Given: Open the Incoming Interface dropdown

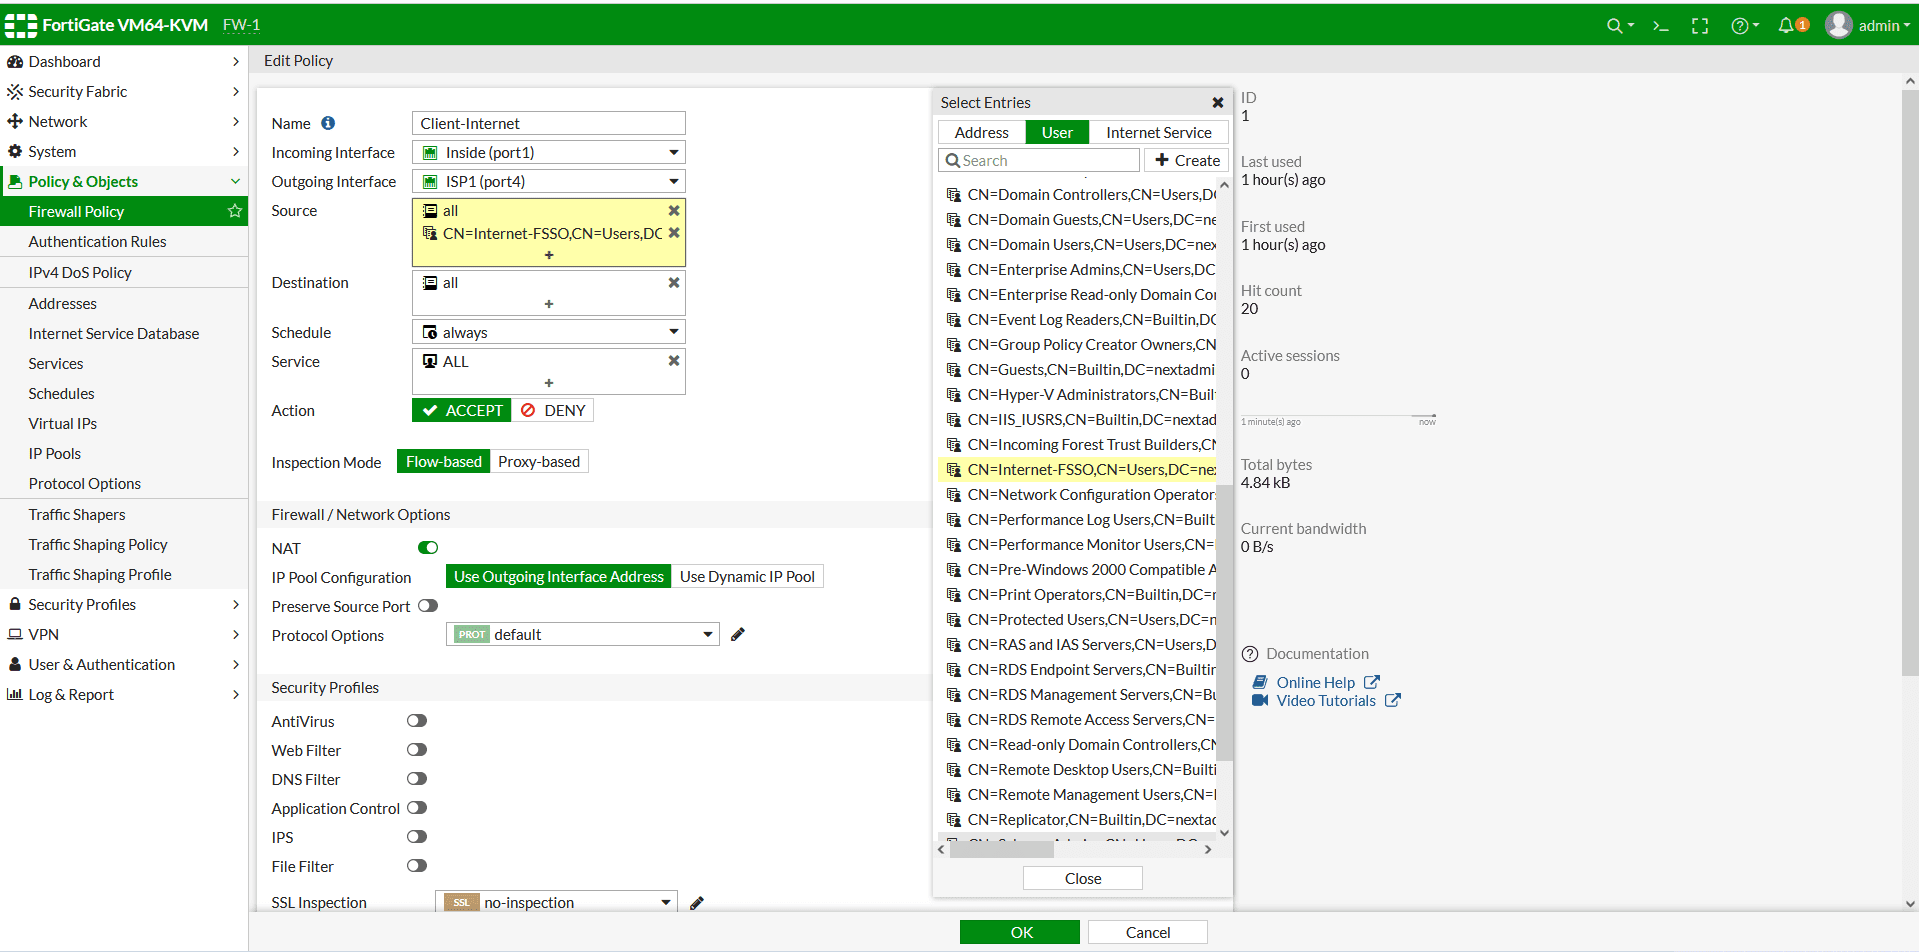Looking at the screenshot, I should coord(549,152).
